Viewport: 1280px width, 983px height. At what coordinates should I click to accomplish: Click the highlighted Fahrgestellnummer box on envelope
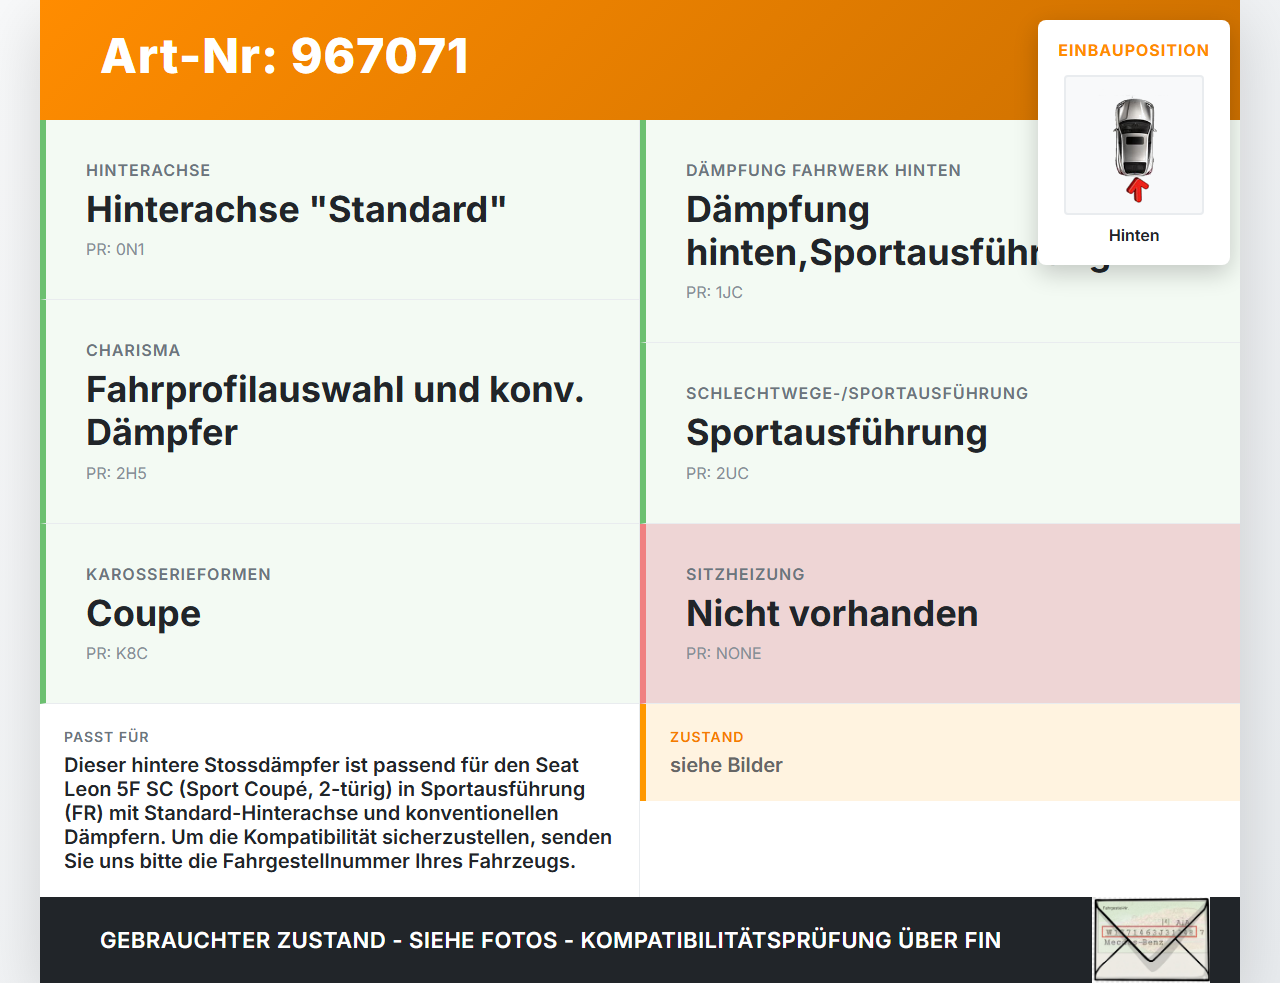[1150, 929]
